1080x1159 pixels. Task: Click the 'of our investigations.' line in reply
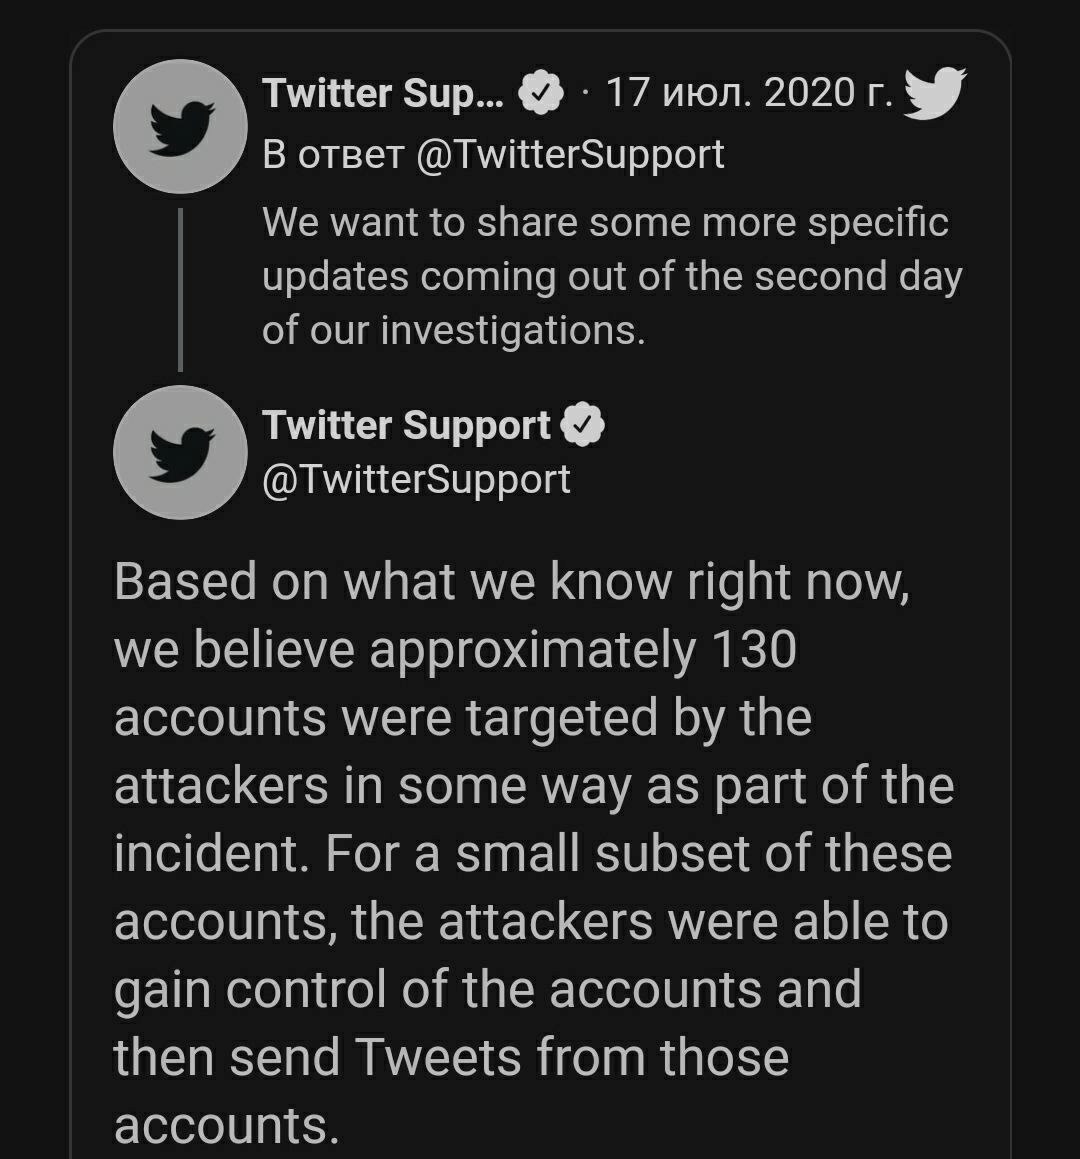pyautogui.click(x=454, y=330)
